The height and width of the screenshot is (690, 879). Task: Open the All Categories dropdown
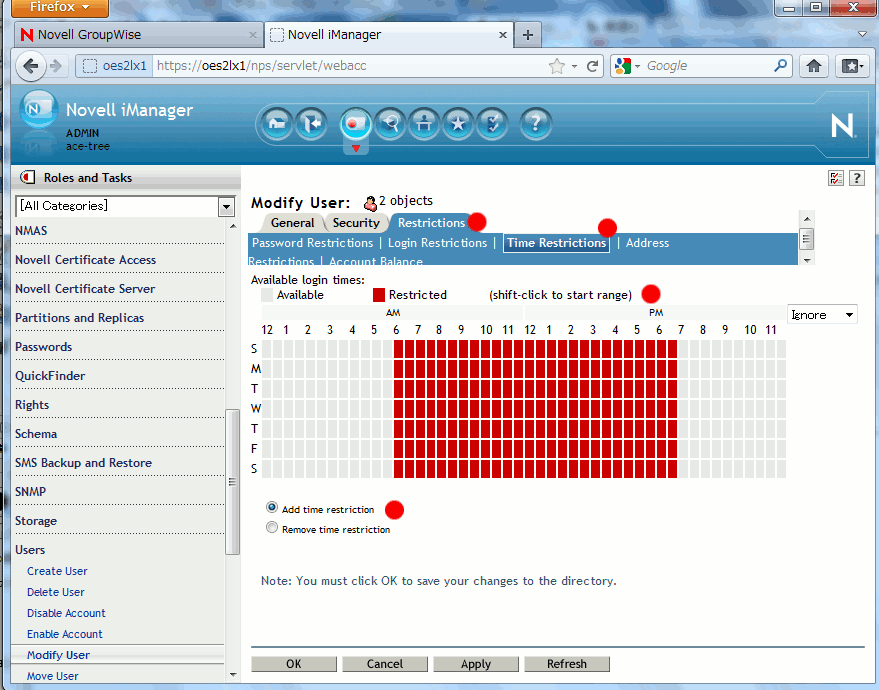click(x=226, y=206)
